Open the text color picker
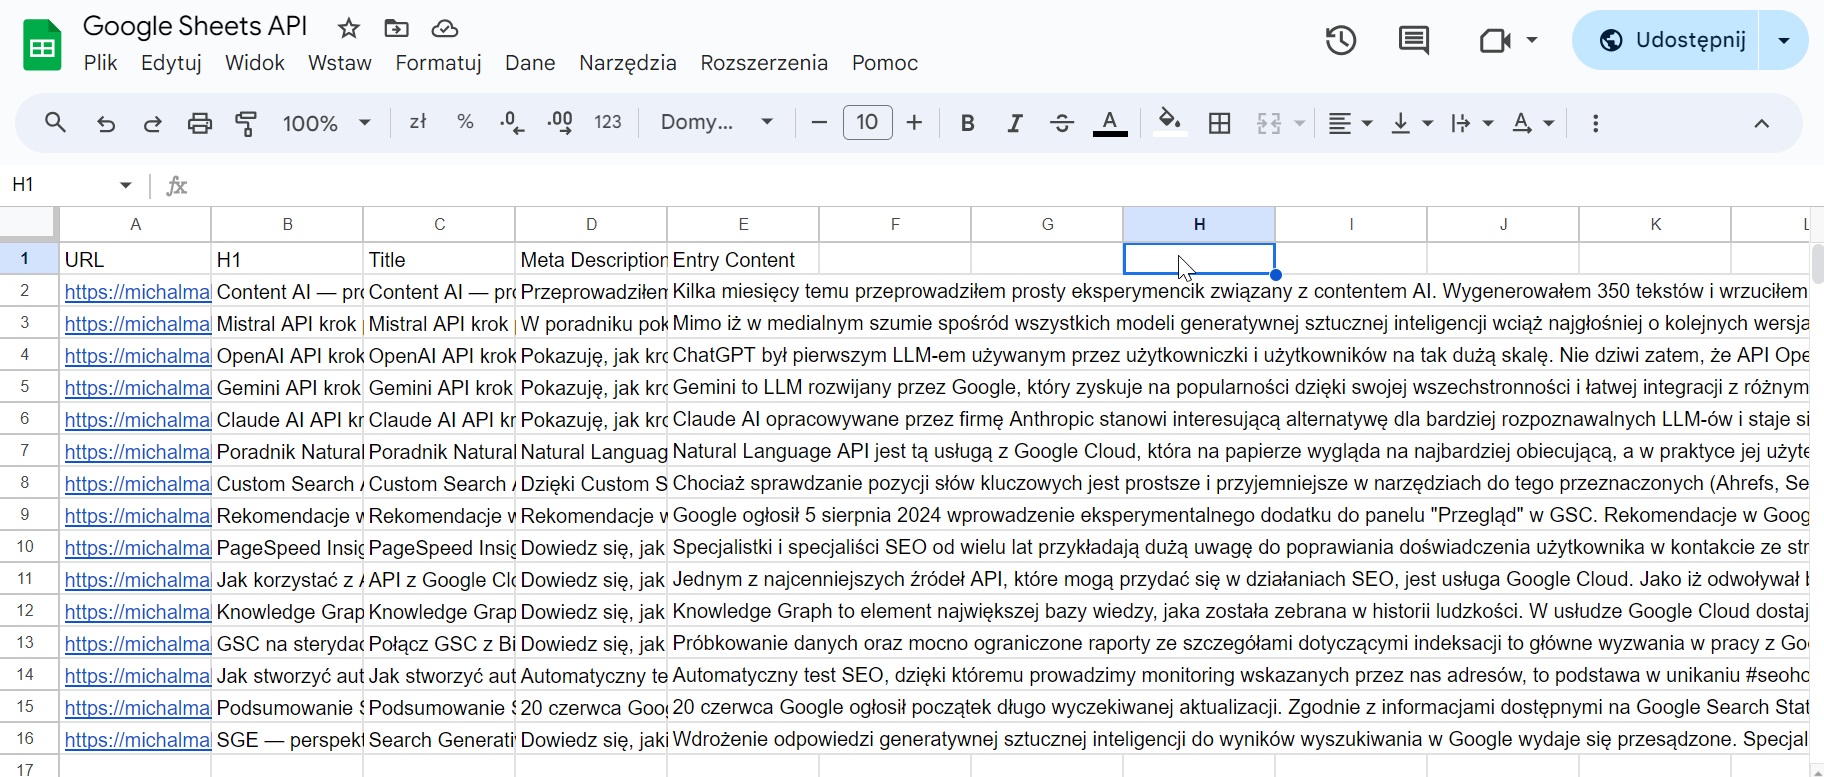 point(1110,123)
